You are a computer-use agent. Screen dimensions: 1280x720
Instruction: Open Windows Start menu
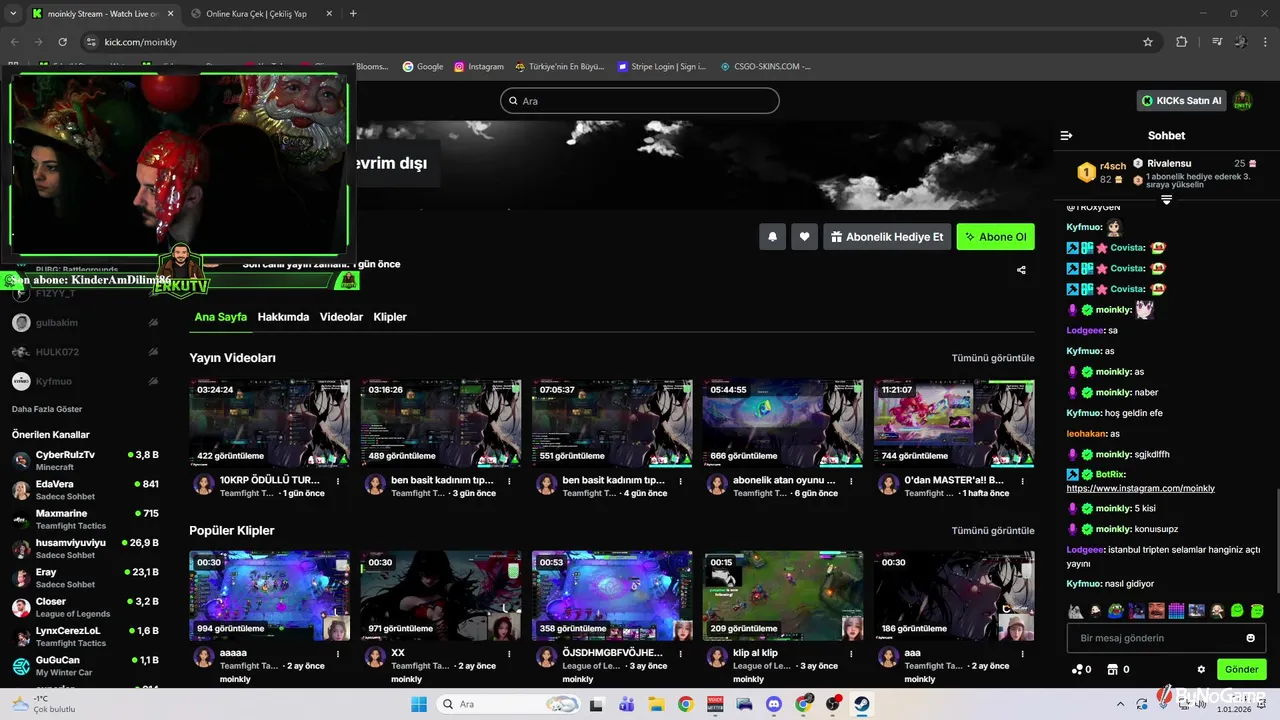[419, 704]
